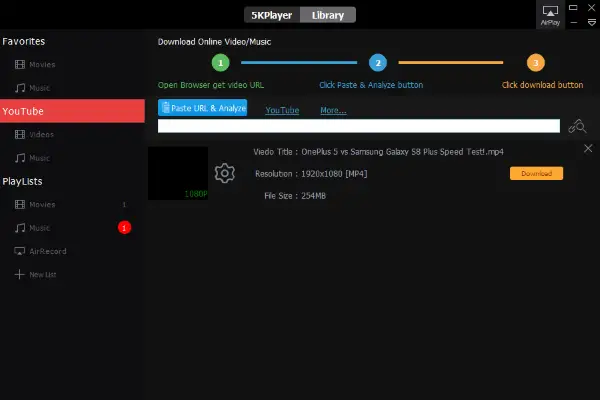Download the OnePlus 5 video
The height and width of the screenshot is (400, 600).
coord(536,173)
